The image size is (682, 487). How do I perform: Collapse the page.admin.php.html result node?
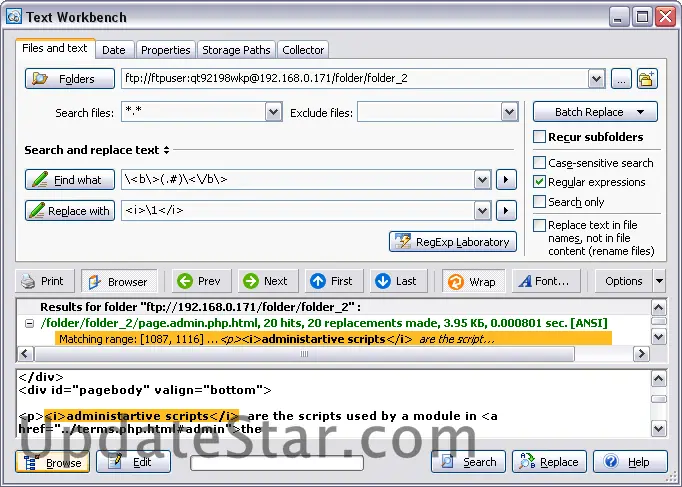click(x=29, y=324)
